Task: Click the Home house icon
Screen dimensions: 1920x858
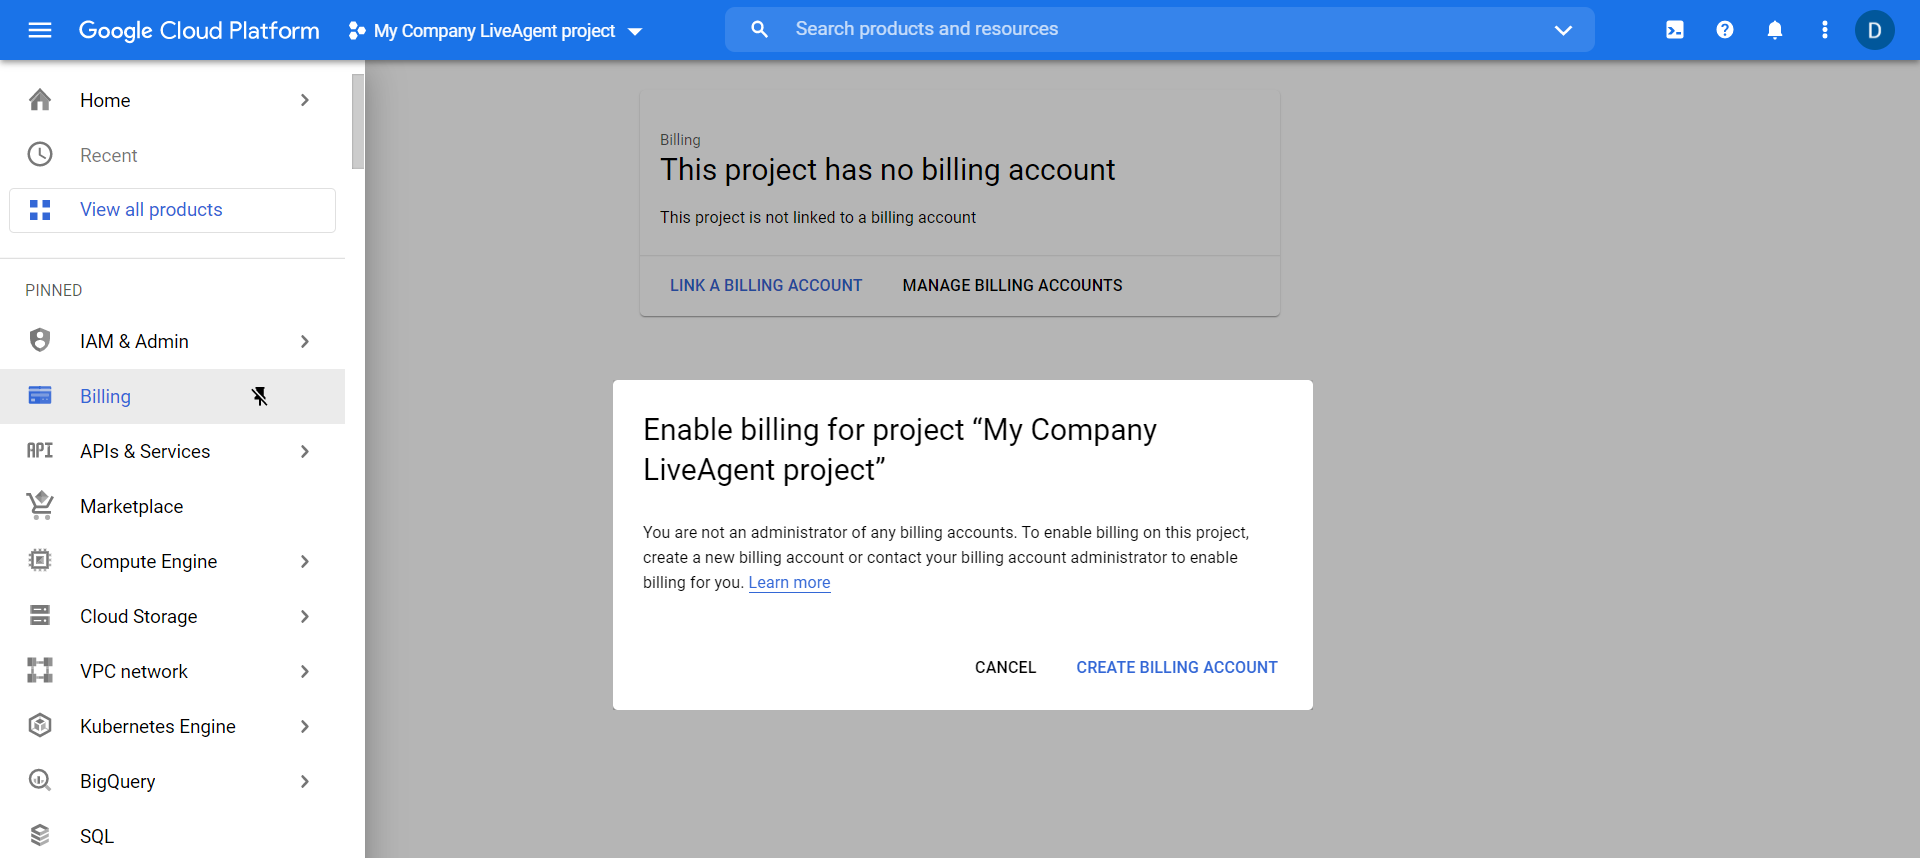Action: (40, 100)
